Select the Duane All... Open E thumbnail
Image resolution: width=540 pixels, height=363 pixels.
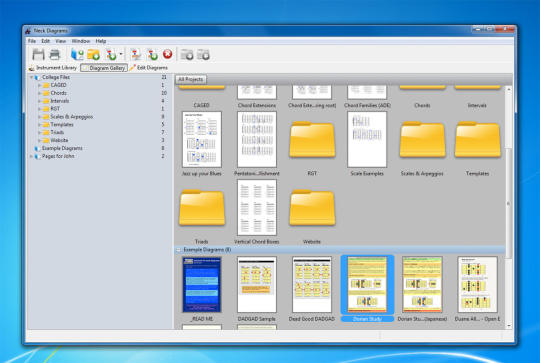tap(477, 284)
